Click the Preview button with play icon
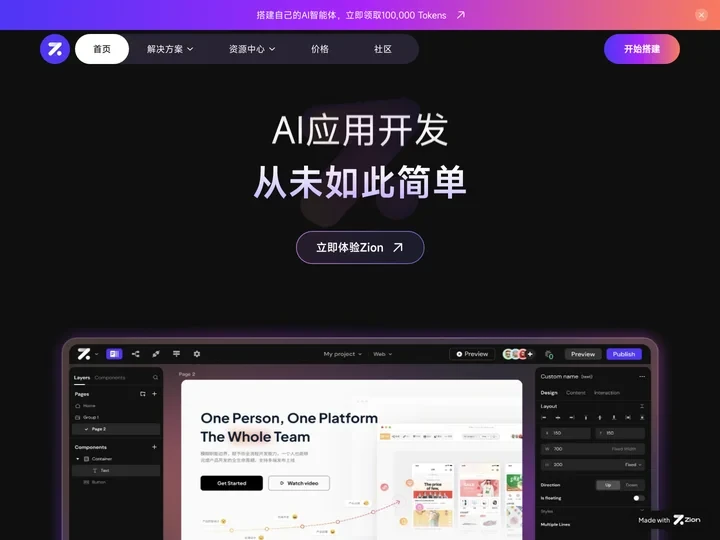This screenshot has width=720, height=540. 472,354
